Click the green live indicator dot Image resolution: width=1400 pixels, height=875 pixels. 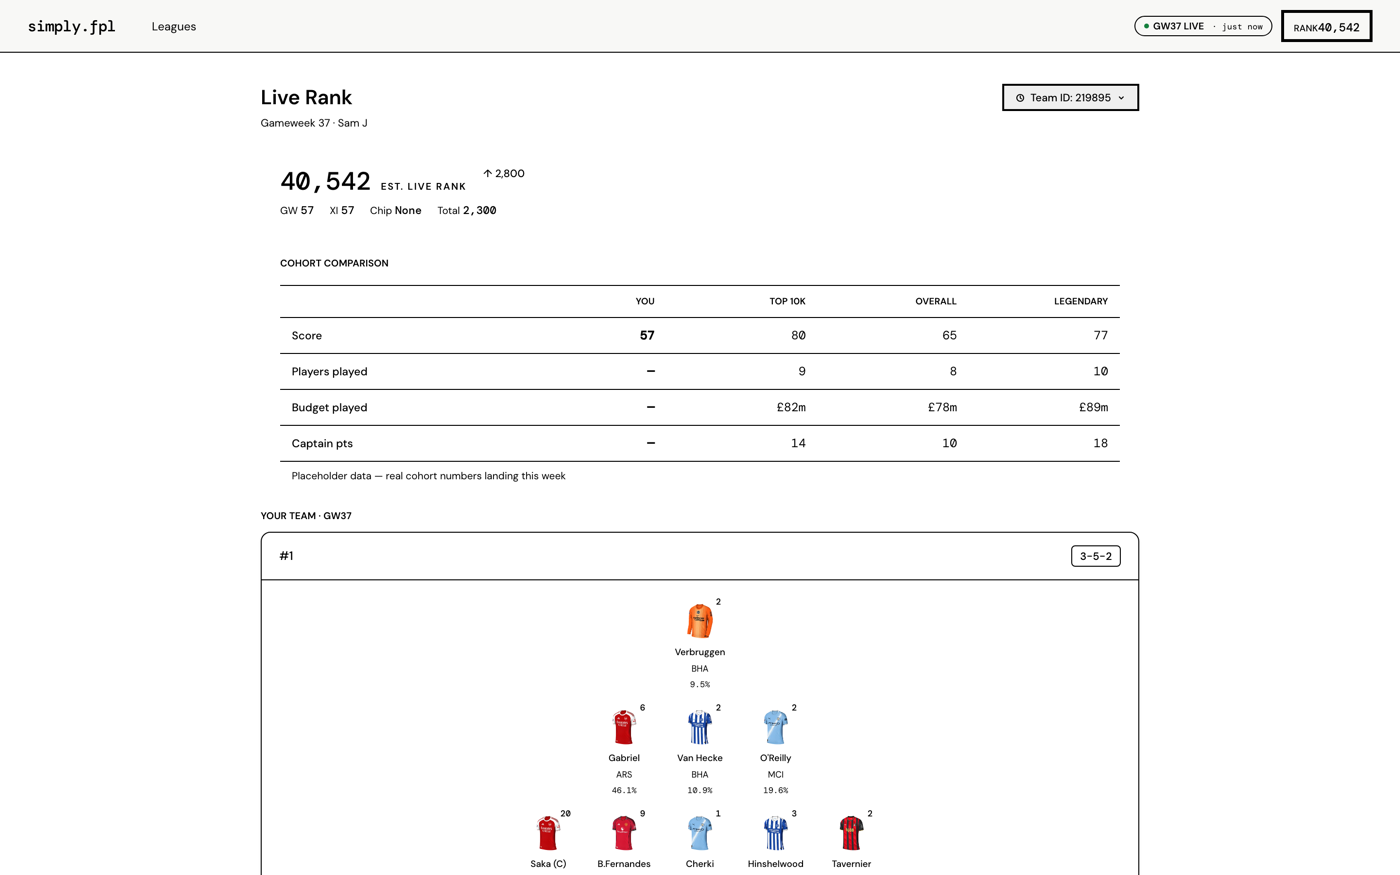click(1146, 26)
